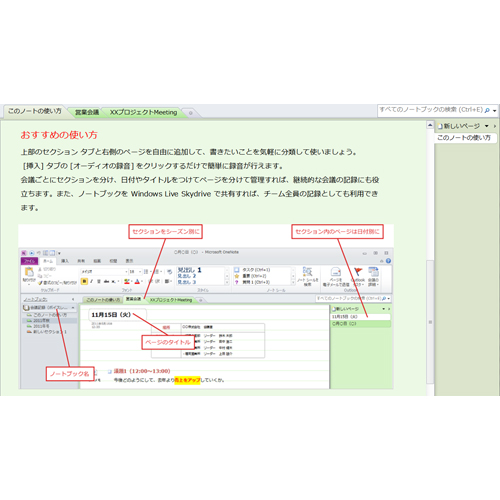500x500 pixels.
Task: Toggle the highlighted Bold button in the embedded ribbon
Action: click(x=84, y=281)
